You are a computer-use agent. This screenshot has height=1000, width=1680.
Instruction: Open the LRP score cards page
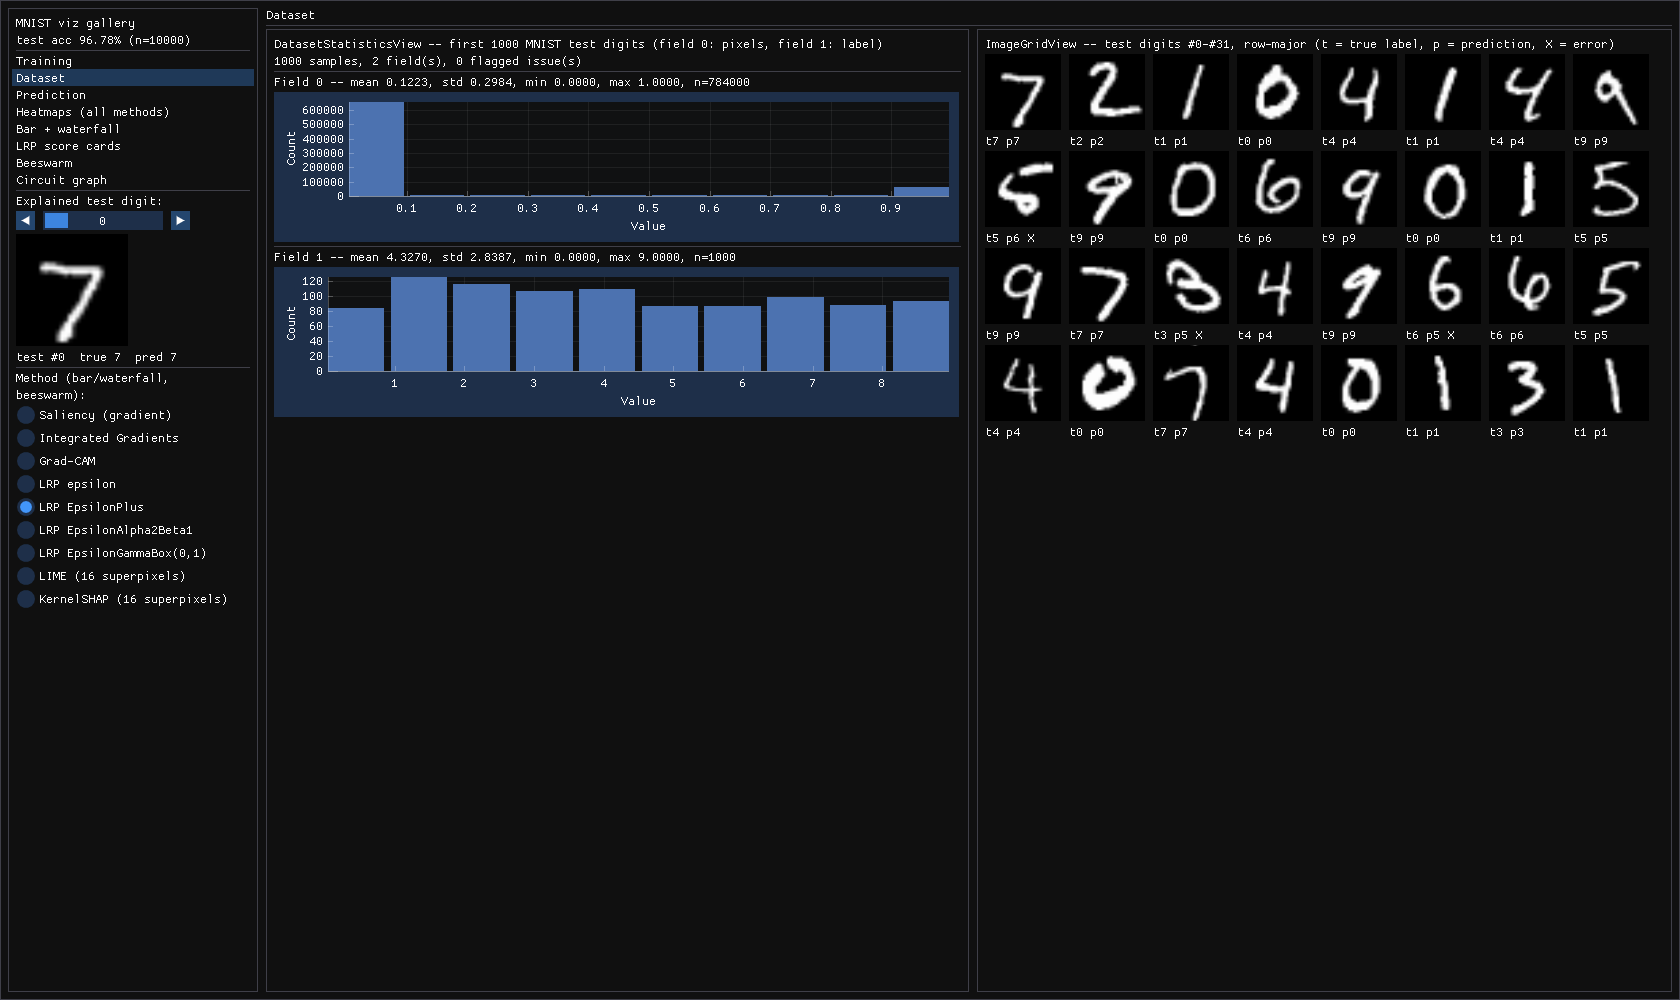(x=132, y=146)
